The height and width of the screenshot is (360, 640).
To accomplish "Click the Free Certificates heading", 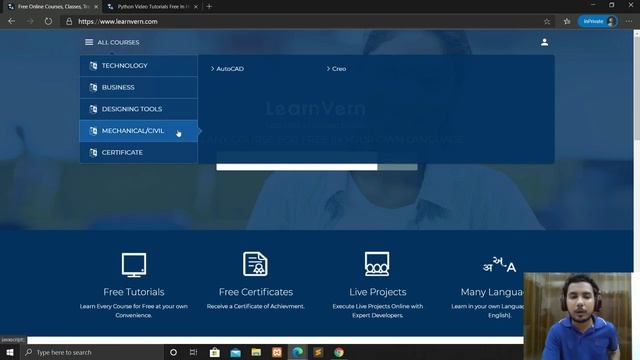I will tap(256, 292).
